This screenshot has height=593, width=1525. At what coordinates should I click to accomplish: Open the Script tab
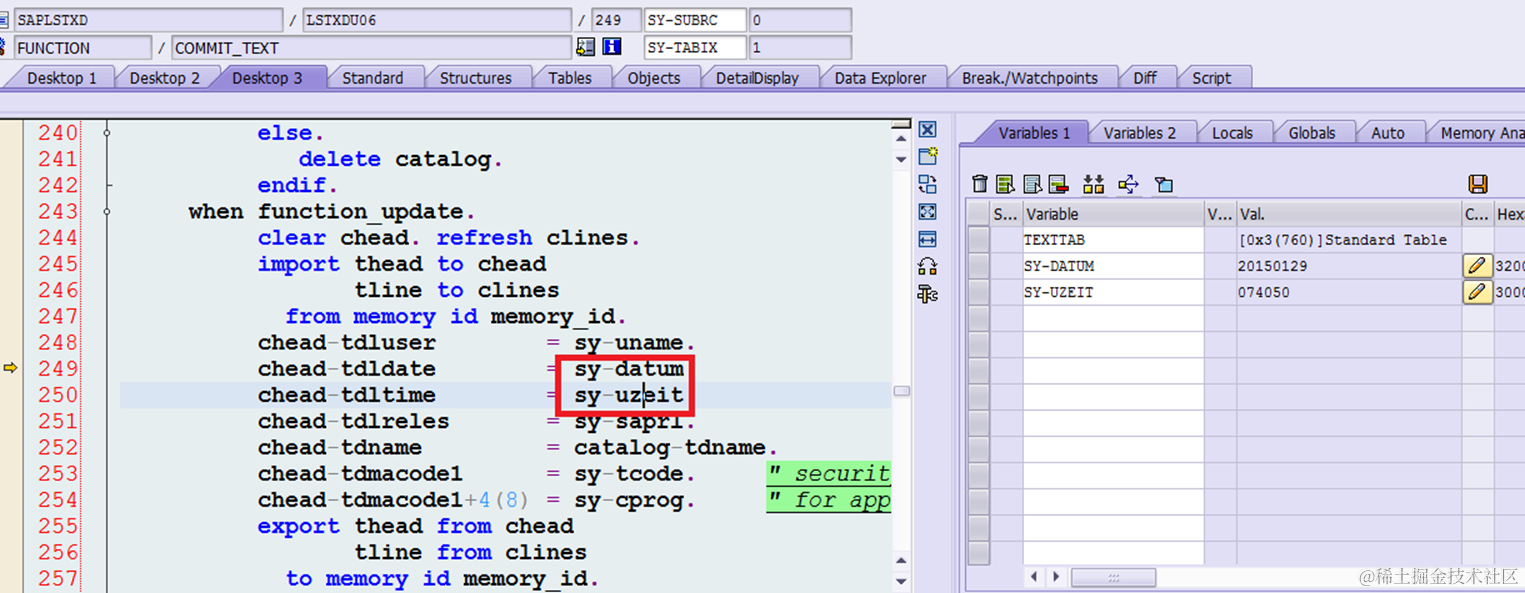1212,78
